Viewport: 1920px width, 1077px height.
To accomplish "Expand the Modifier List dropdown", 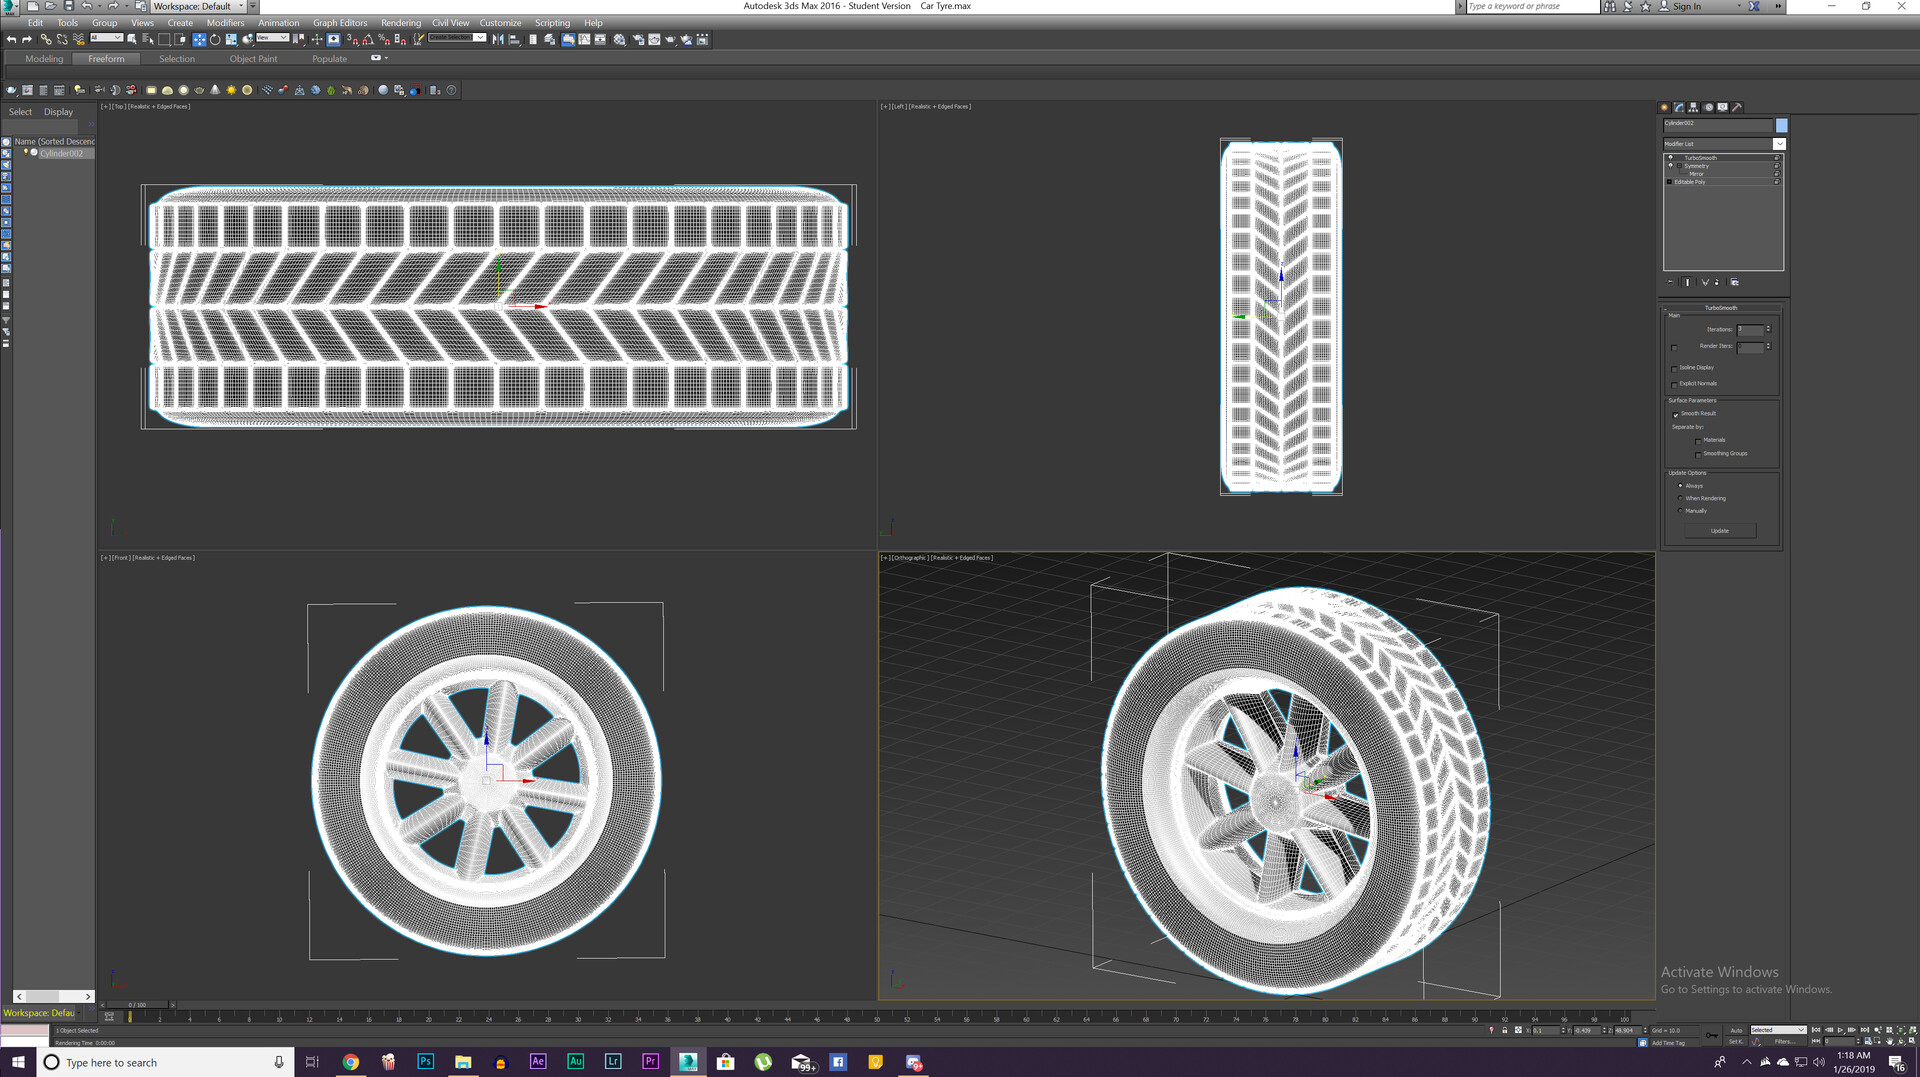I will [1779, 144].
